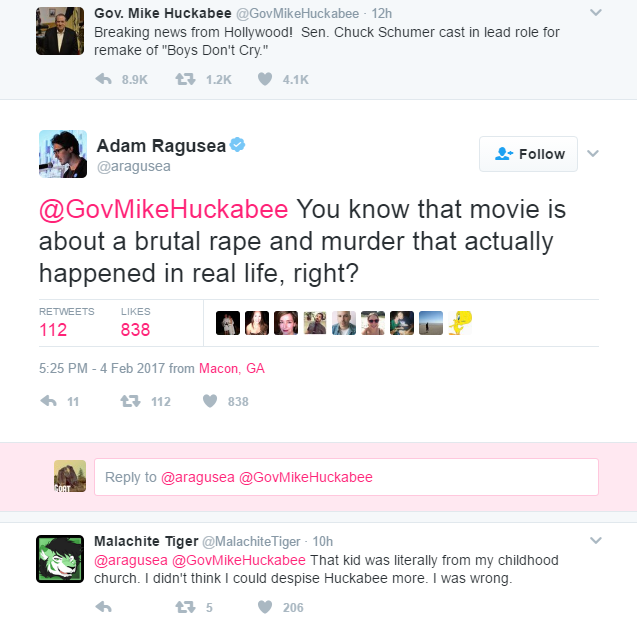
Task: Open the Macon, GA location link
Action: click(x=232, y=368)
